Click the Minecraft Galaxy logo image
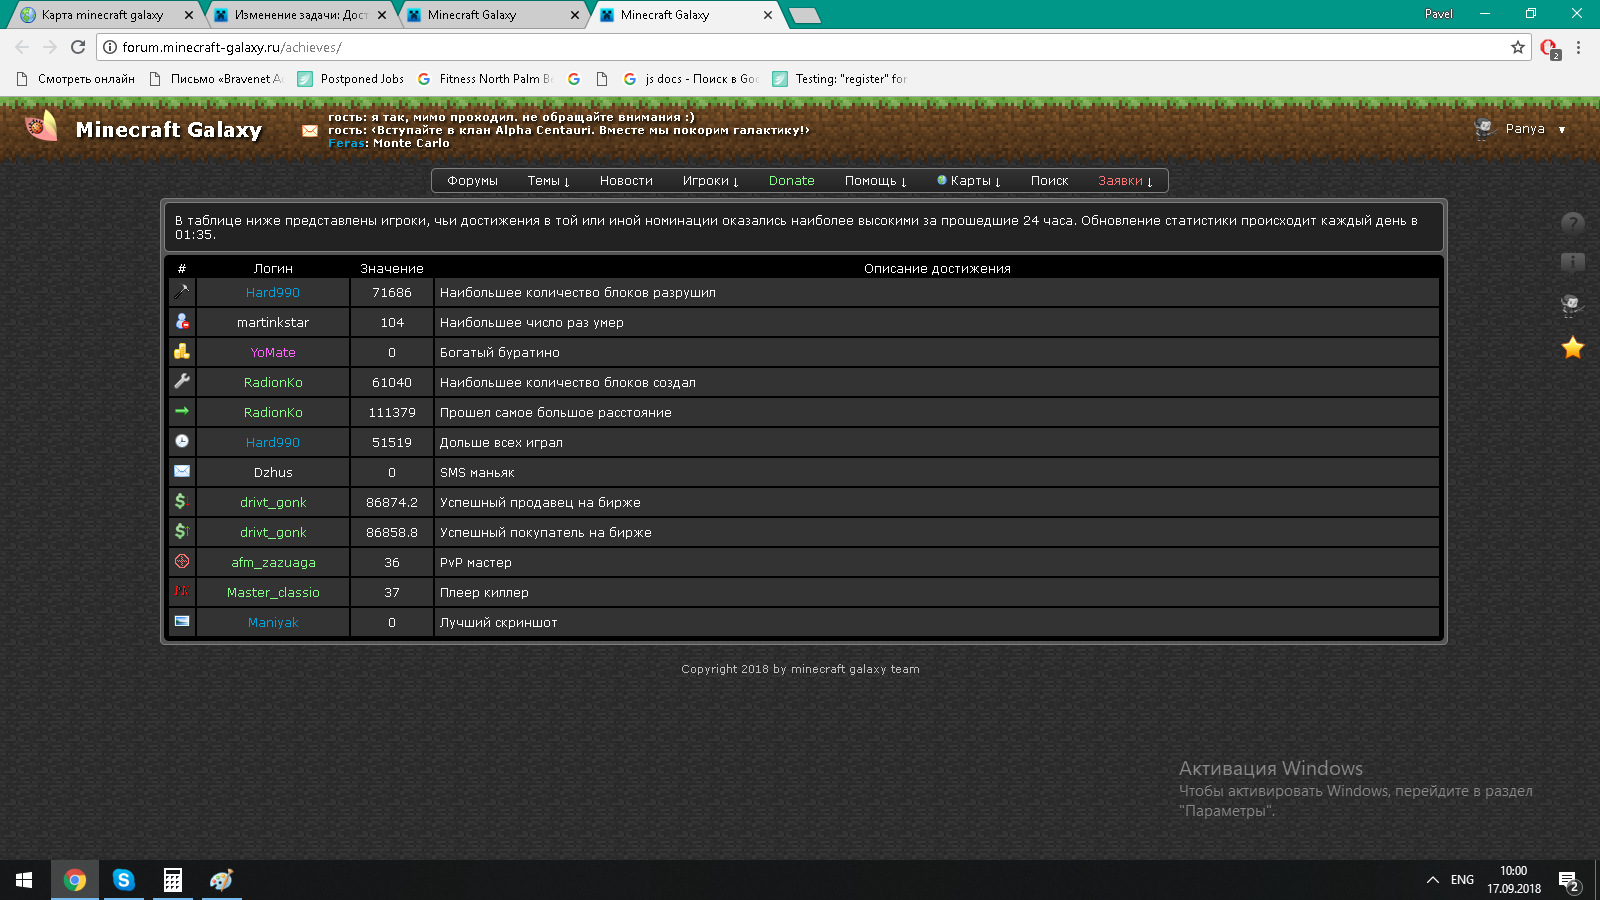The image size is (1600, 900). point(41,127)
